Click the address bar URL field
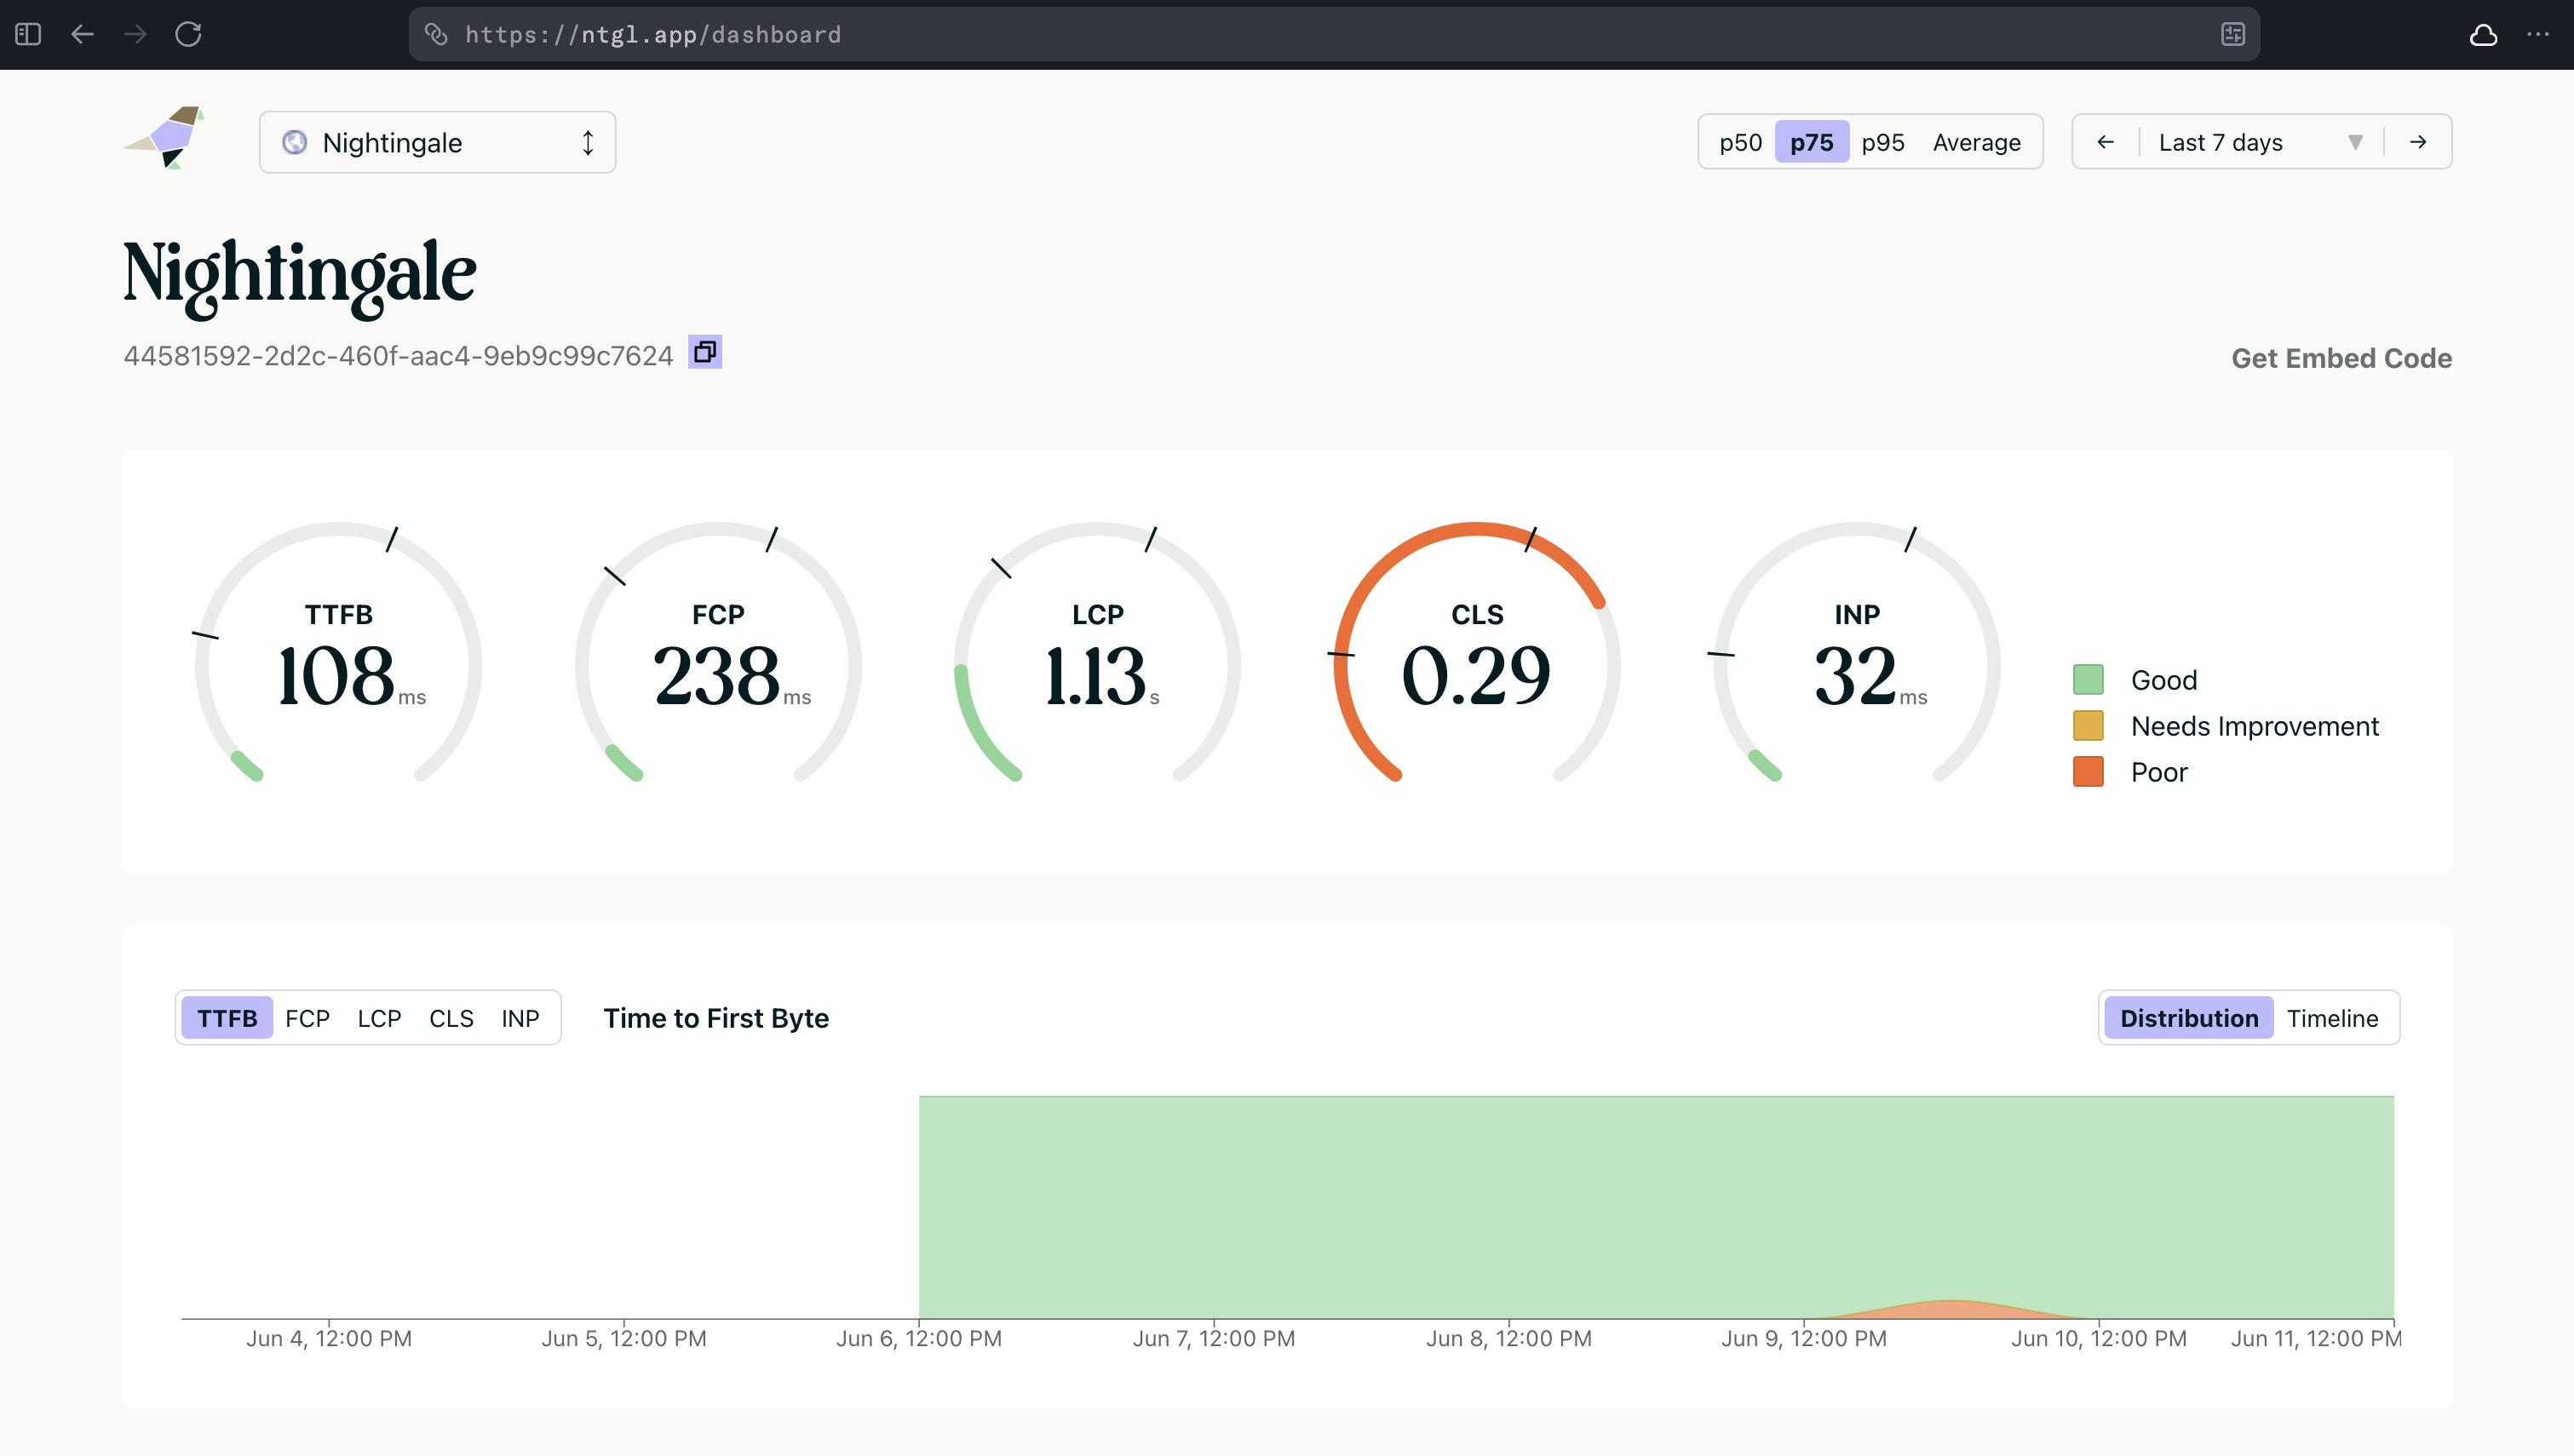 click(x=1334, y=34)
